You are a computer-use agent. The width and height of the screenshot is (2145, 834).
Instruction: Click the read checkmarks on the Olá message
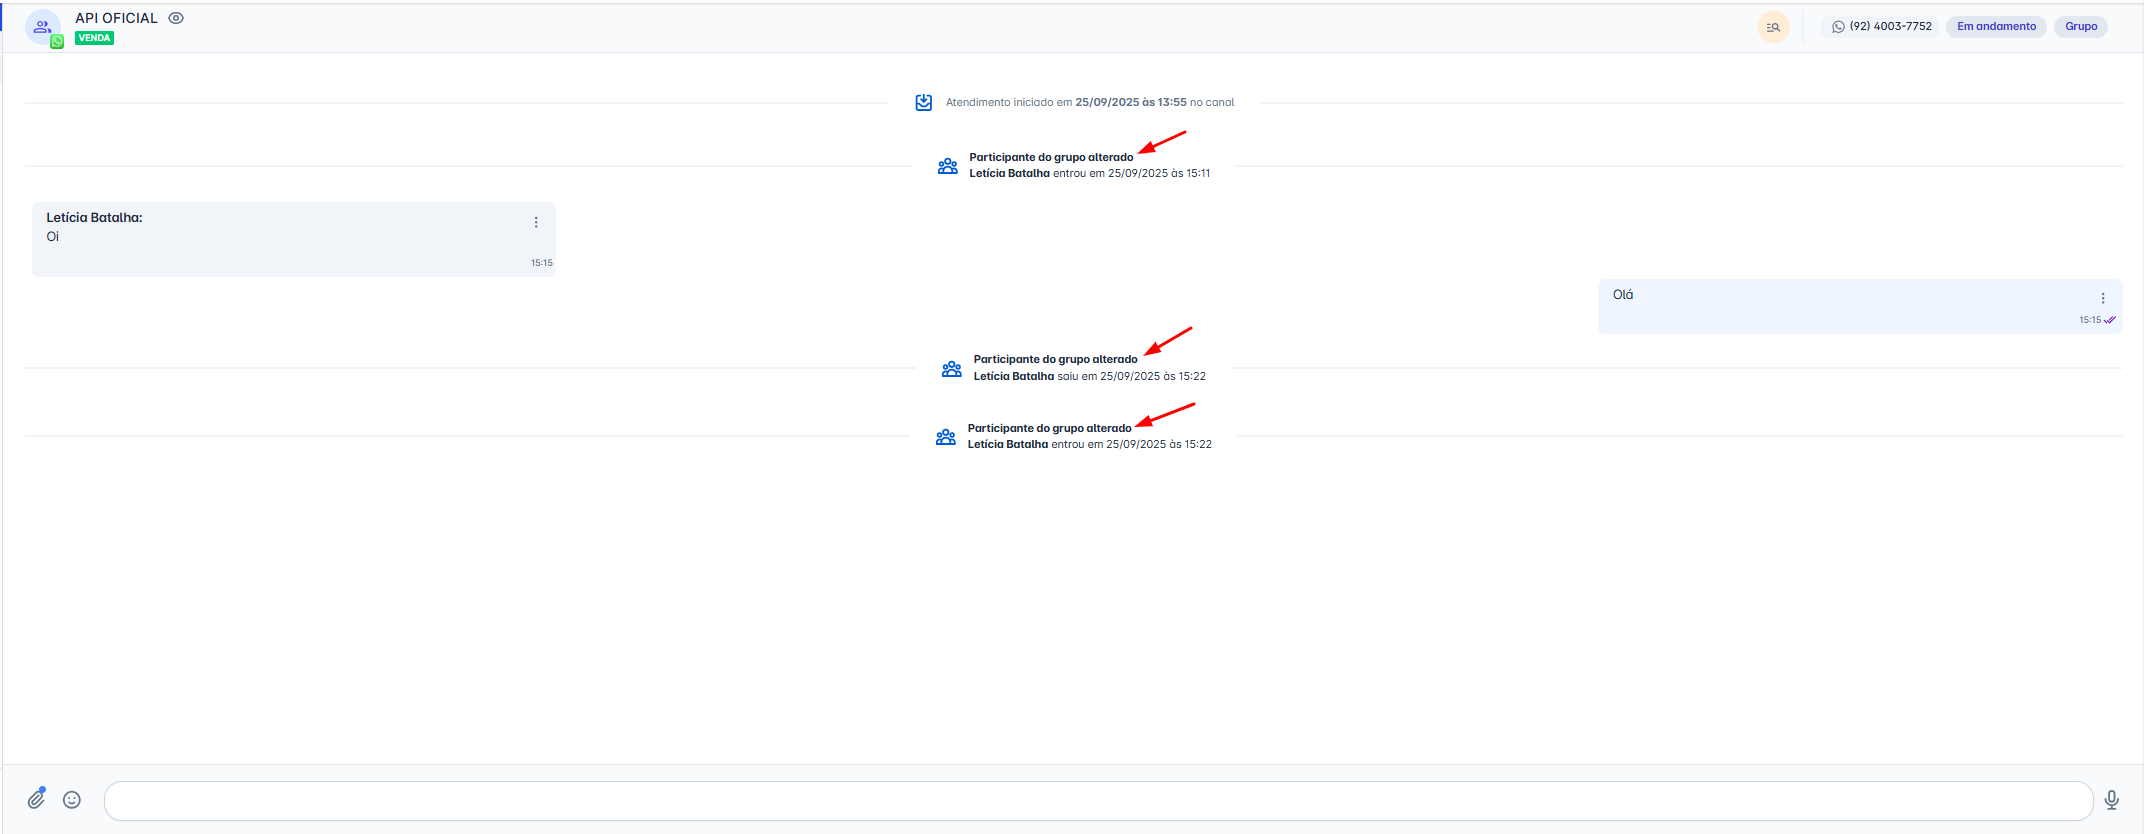(2110, 320)
